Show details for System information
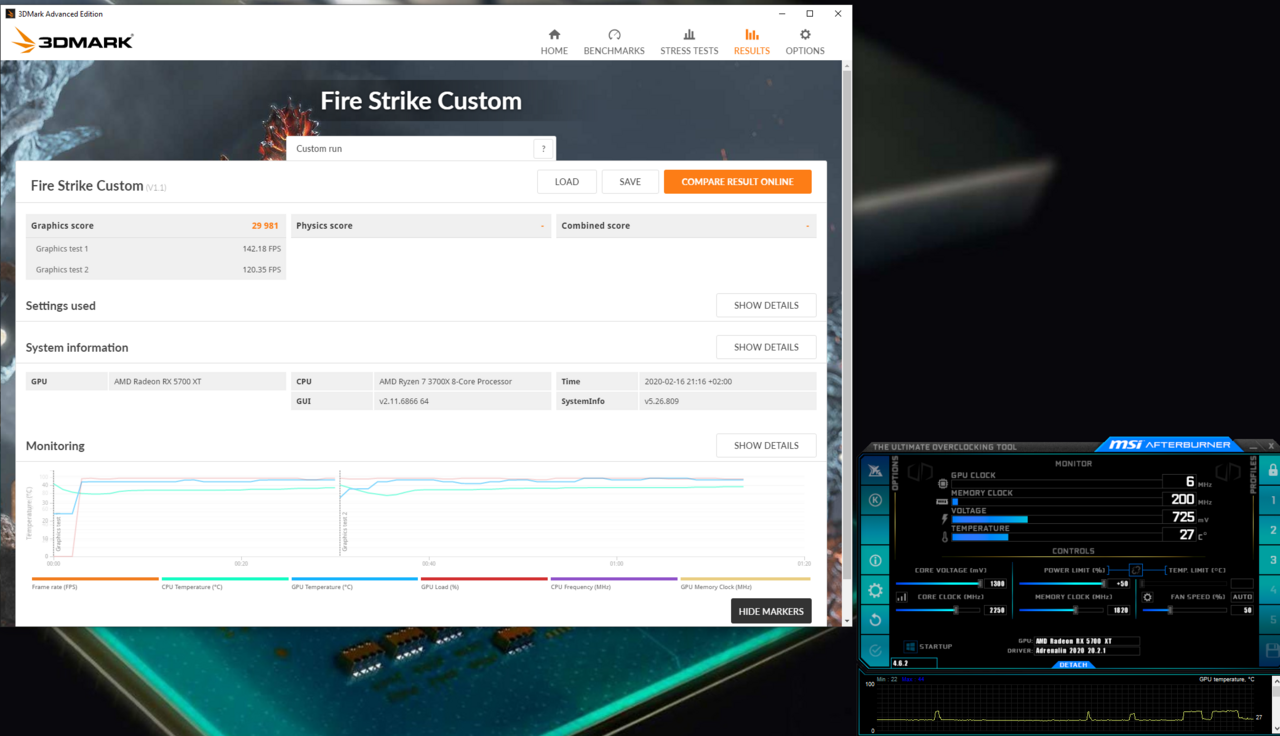 click(766, 347)
